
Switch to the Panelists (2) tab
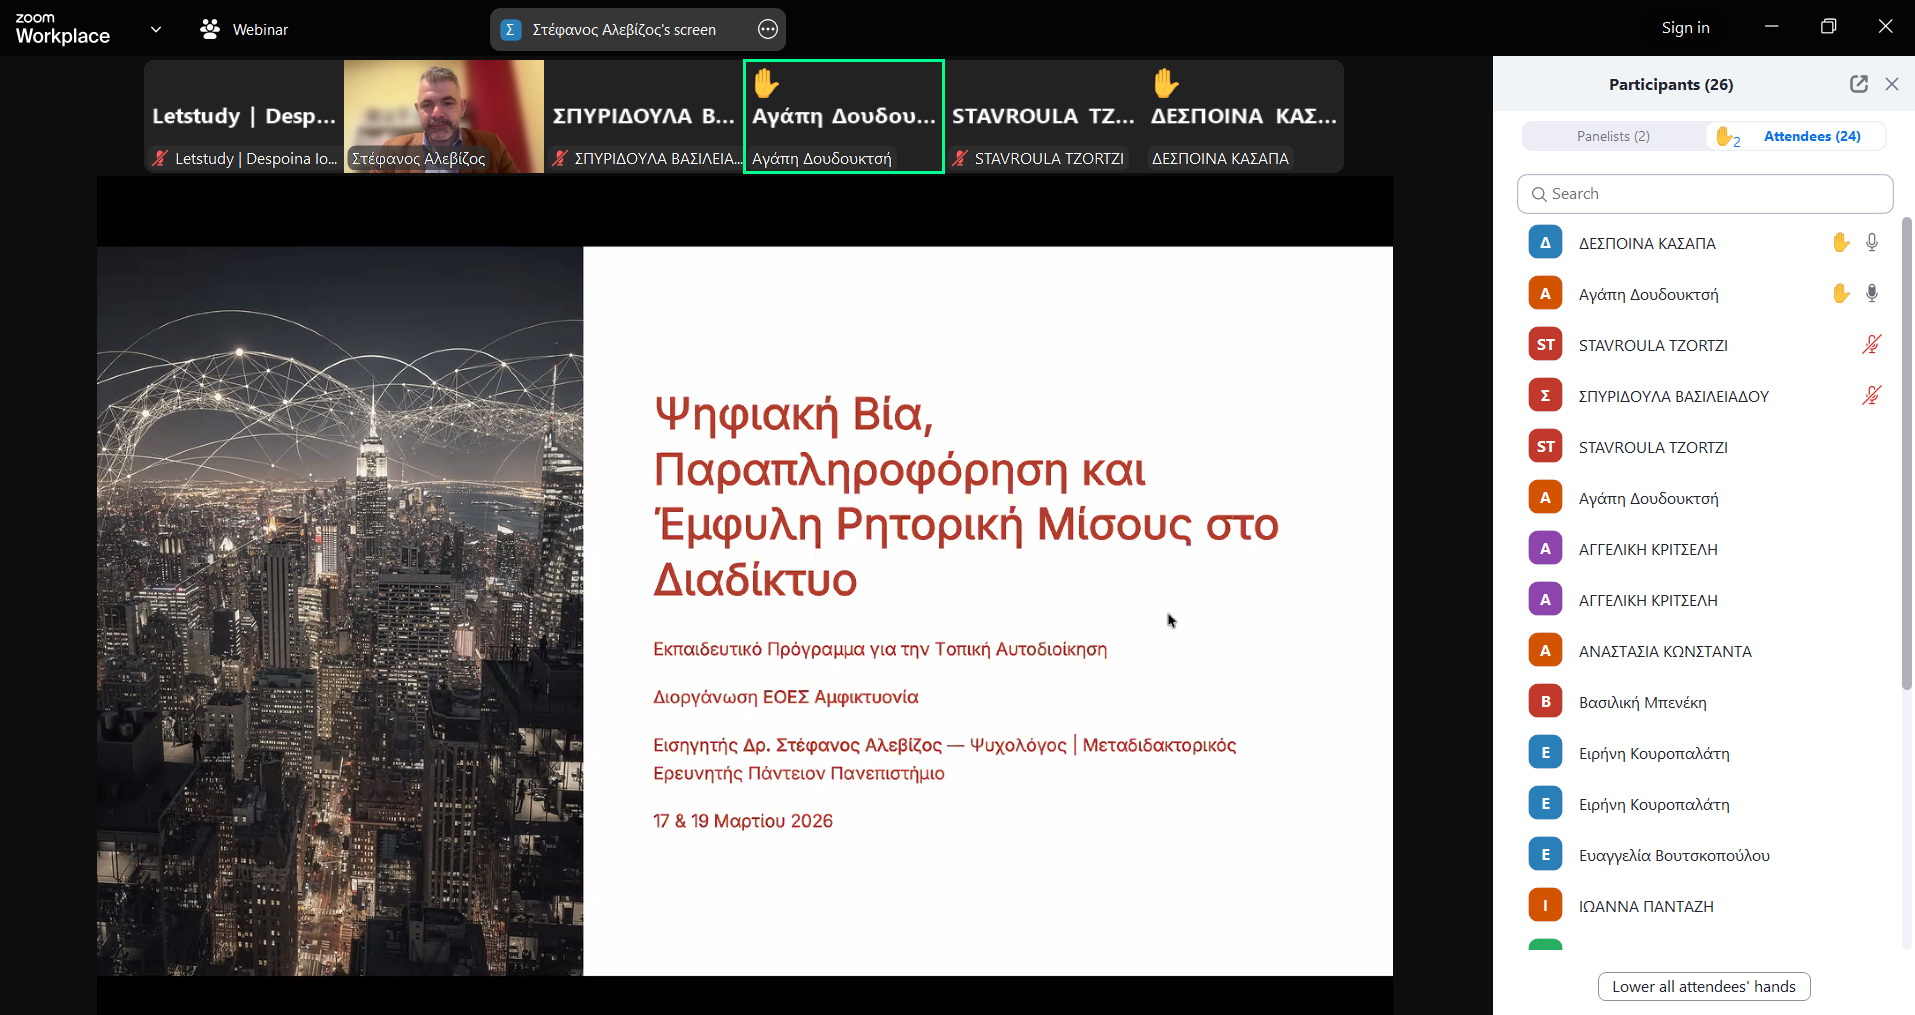[1612, 136]
